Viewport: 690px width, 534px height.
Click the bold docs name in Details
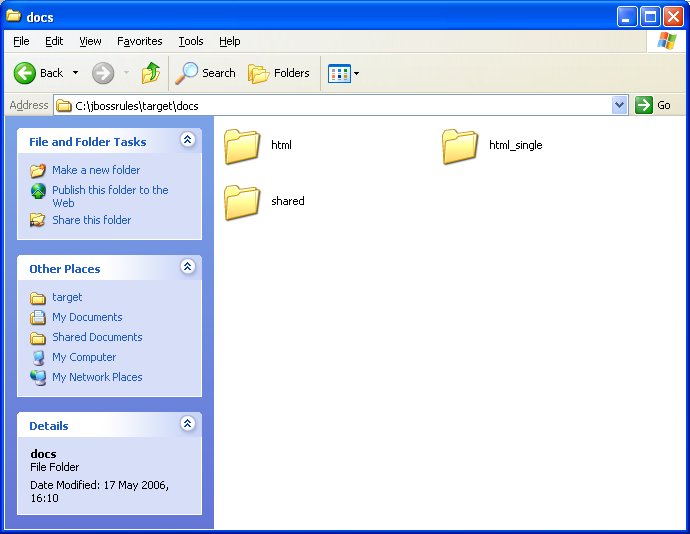[x=43, y=453]
